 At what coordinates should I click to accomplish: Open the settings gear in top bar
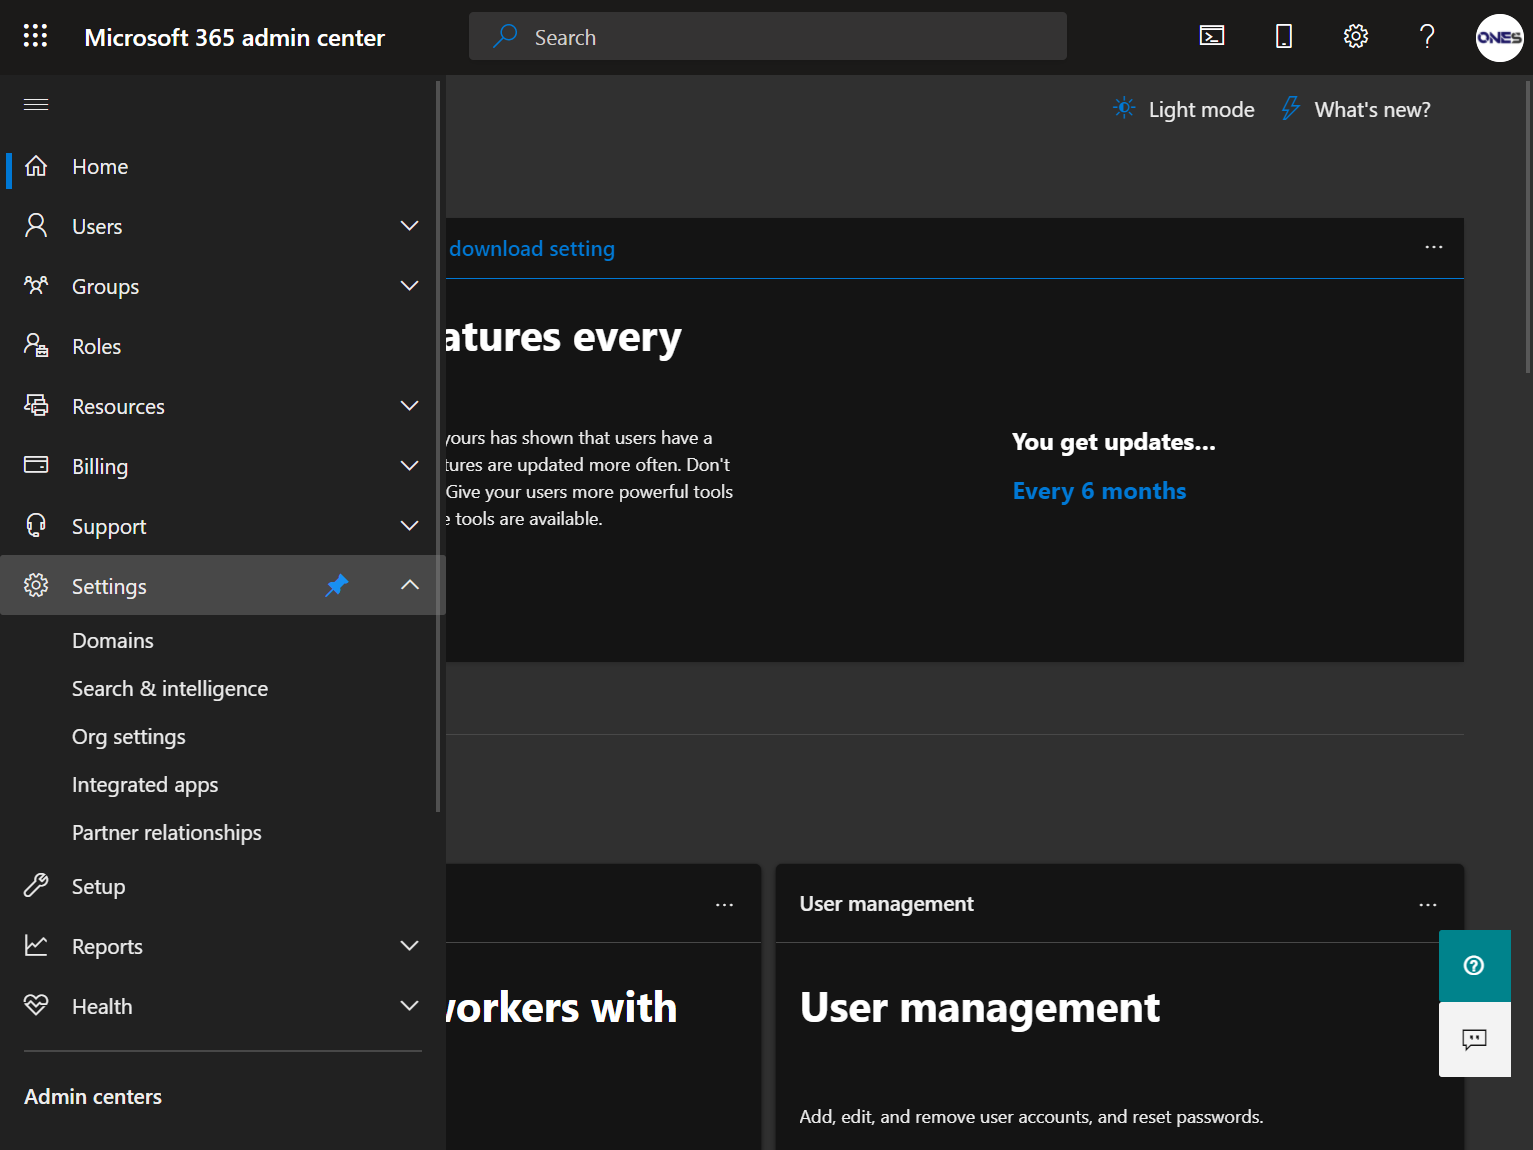point(1355,37)
